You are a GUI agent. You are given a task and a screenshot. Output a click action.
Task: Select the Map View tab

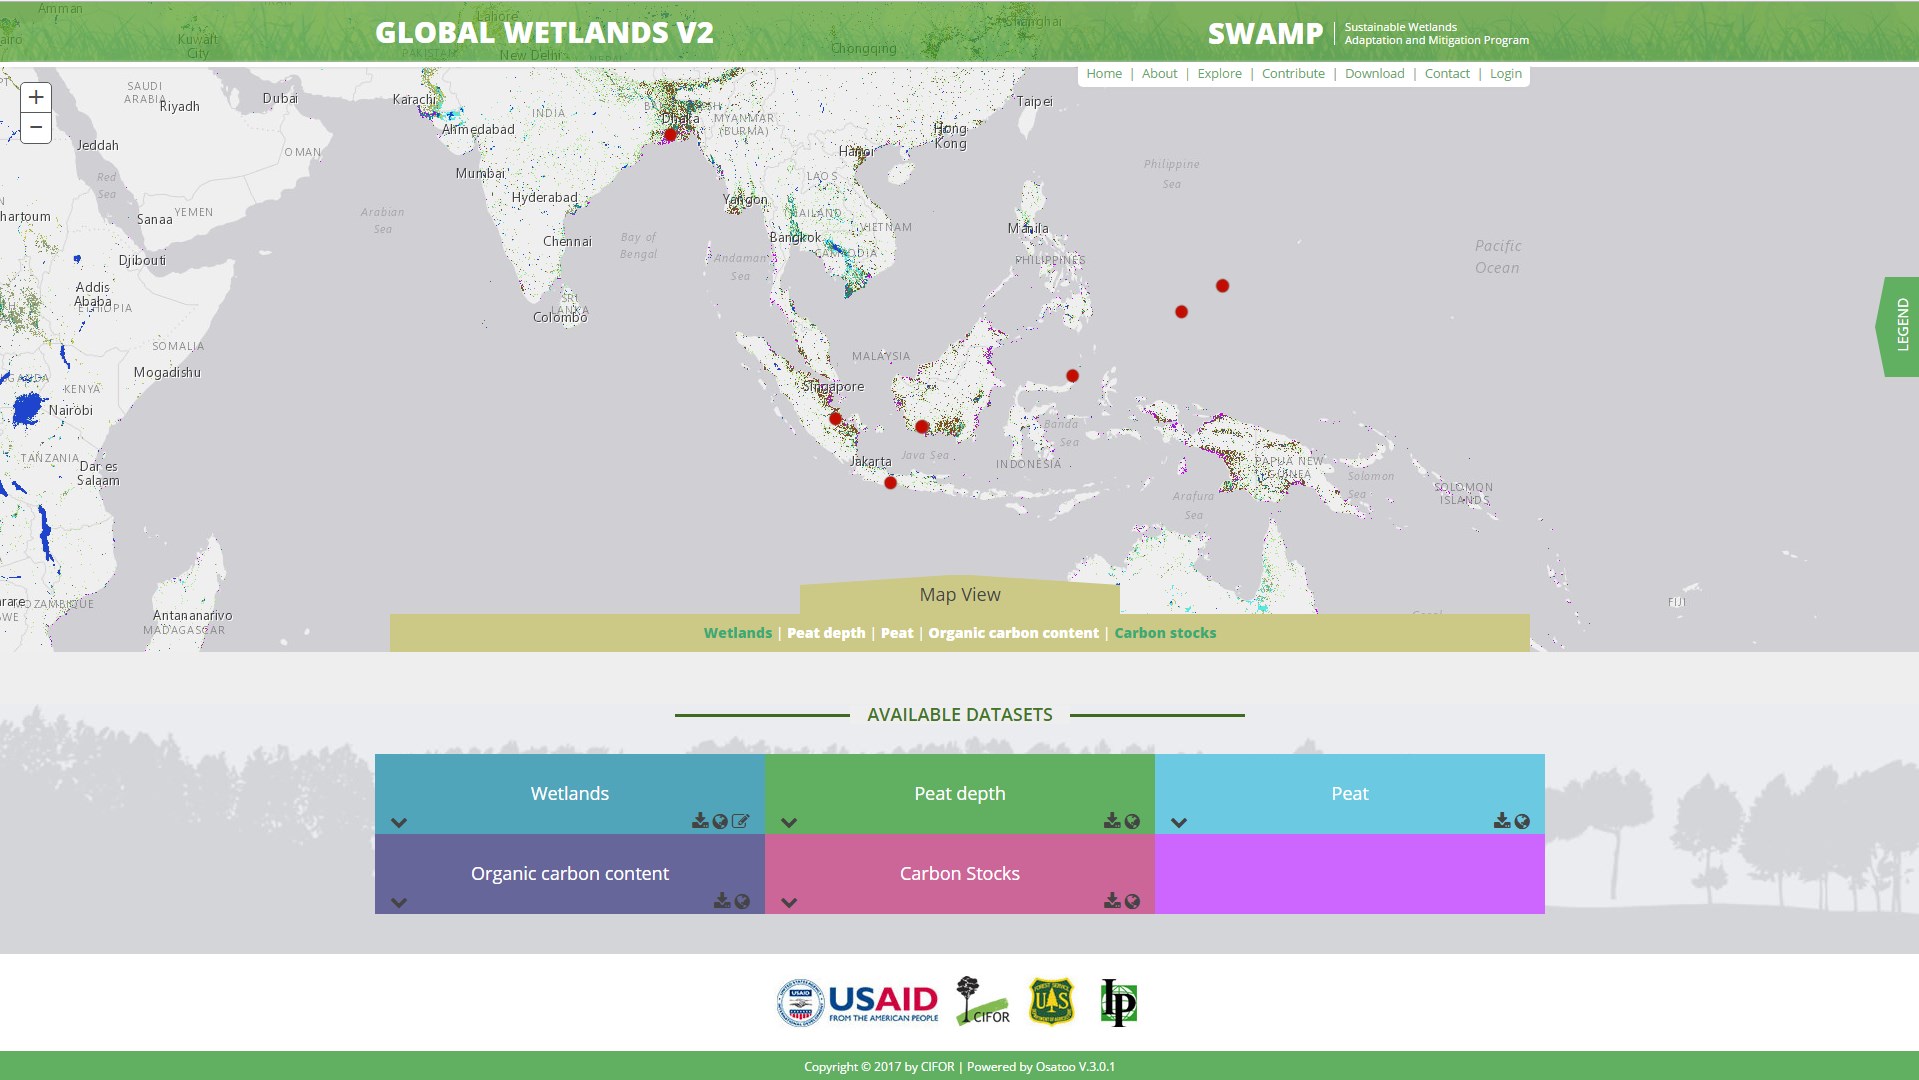click(x=960, y=595)
